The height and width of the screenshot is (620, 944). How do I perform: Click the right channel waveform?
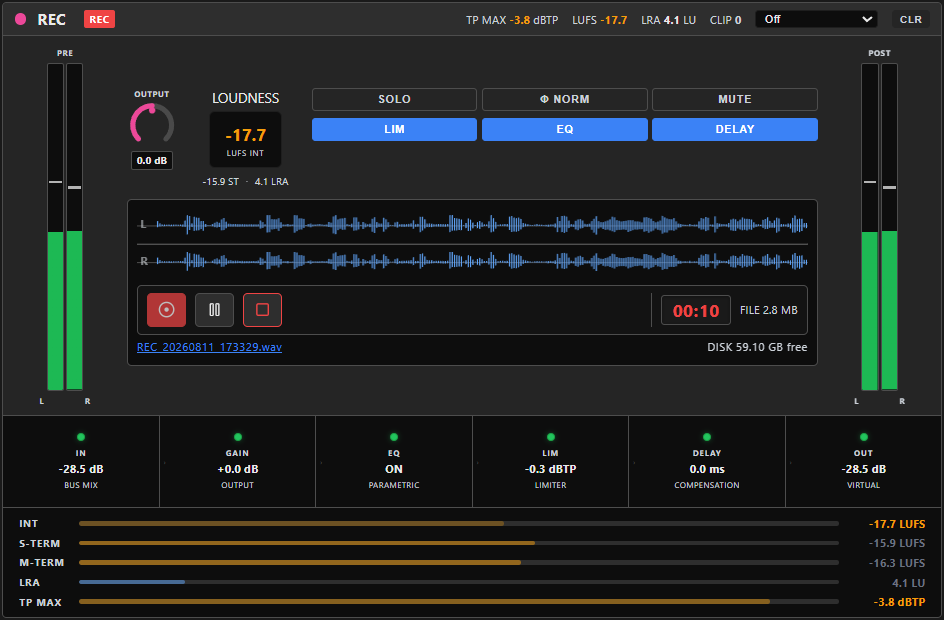[x=473, y=261]
